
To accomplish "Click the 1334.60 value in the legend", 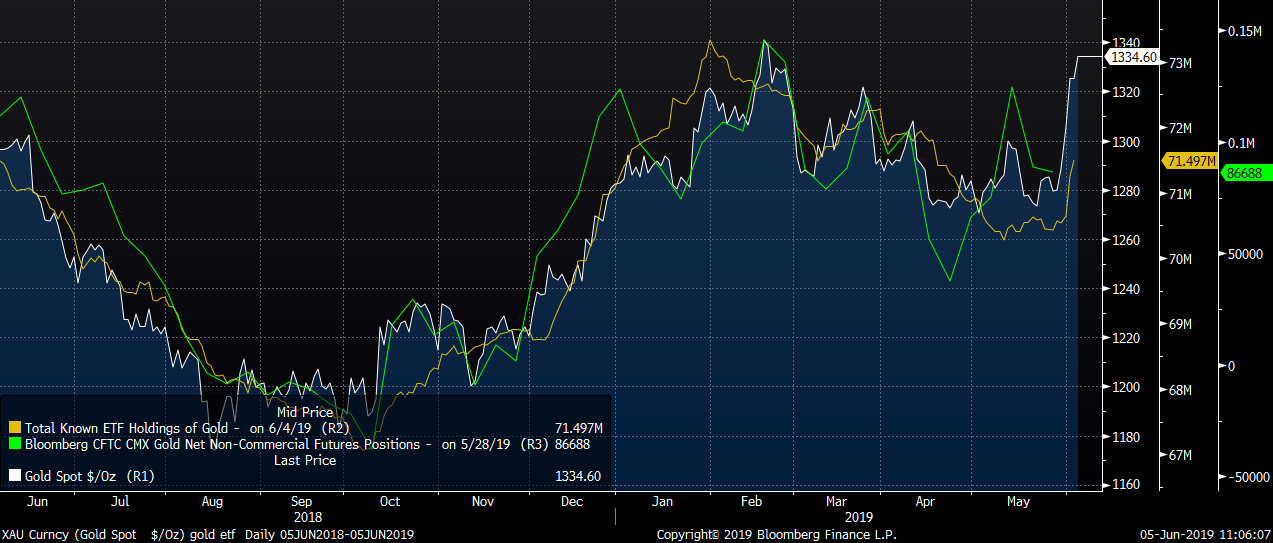I will [578, 476].
